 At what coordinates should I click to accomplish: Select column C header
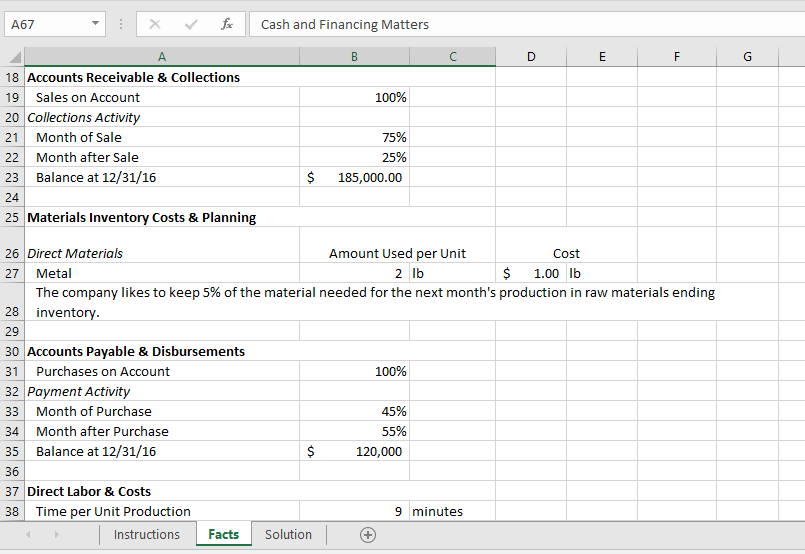(452, 57)
